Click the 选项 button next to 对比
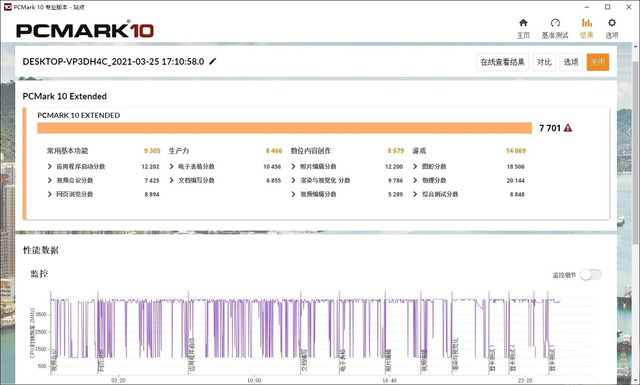Viewport: 640px width, 385px height. [x=571, y=62]
